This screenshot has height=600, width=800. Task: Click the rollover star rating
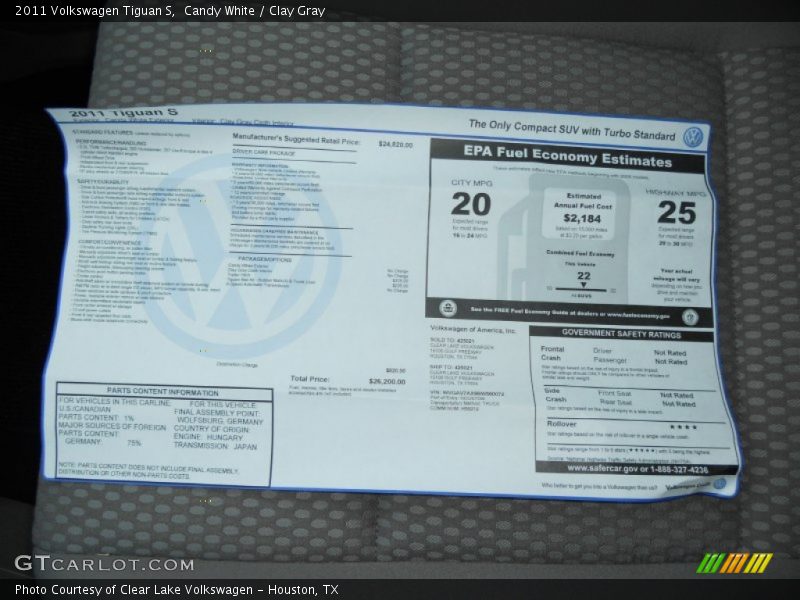683,427
